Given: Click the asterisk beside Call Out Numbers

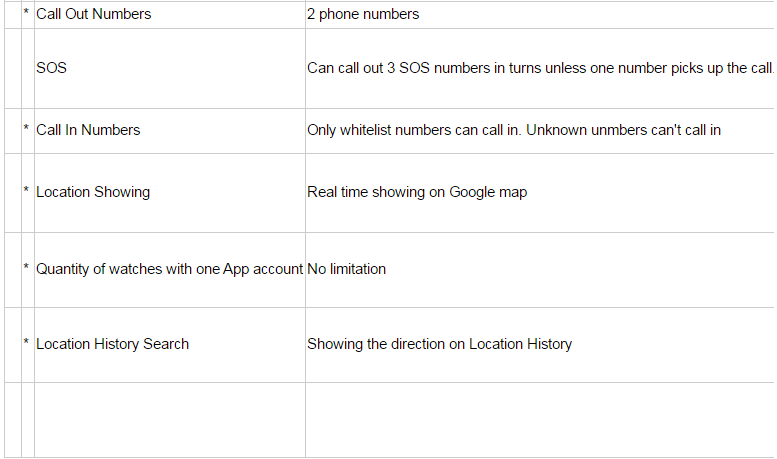Looking at the screenshot, I should pyautogui.click(x=27, y=14).
